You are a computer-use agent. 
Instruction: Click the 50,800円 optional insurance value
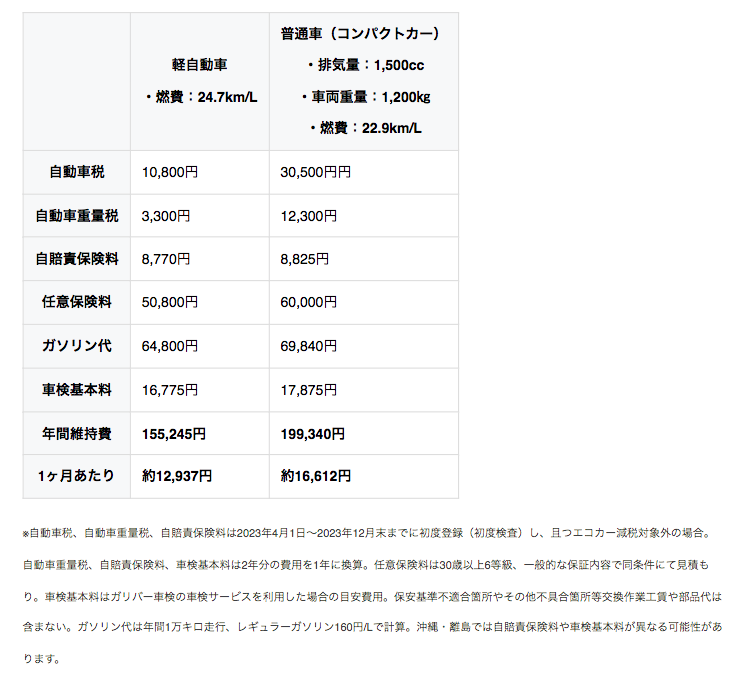170,302
